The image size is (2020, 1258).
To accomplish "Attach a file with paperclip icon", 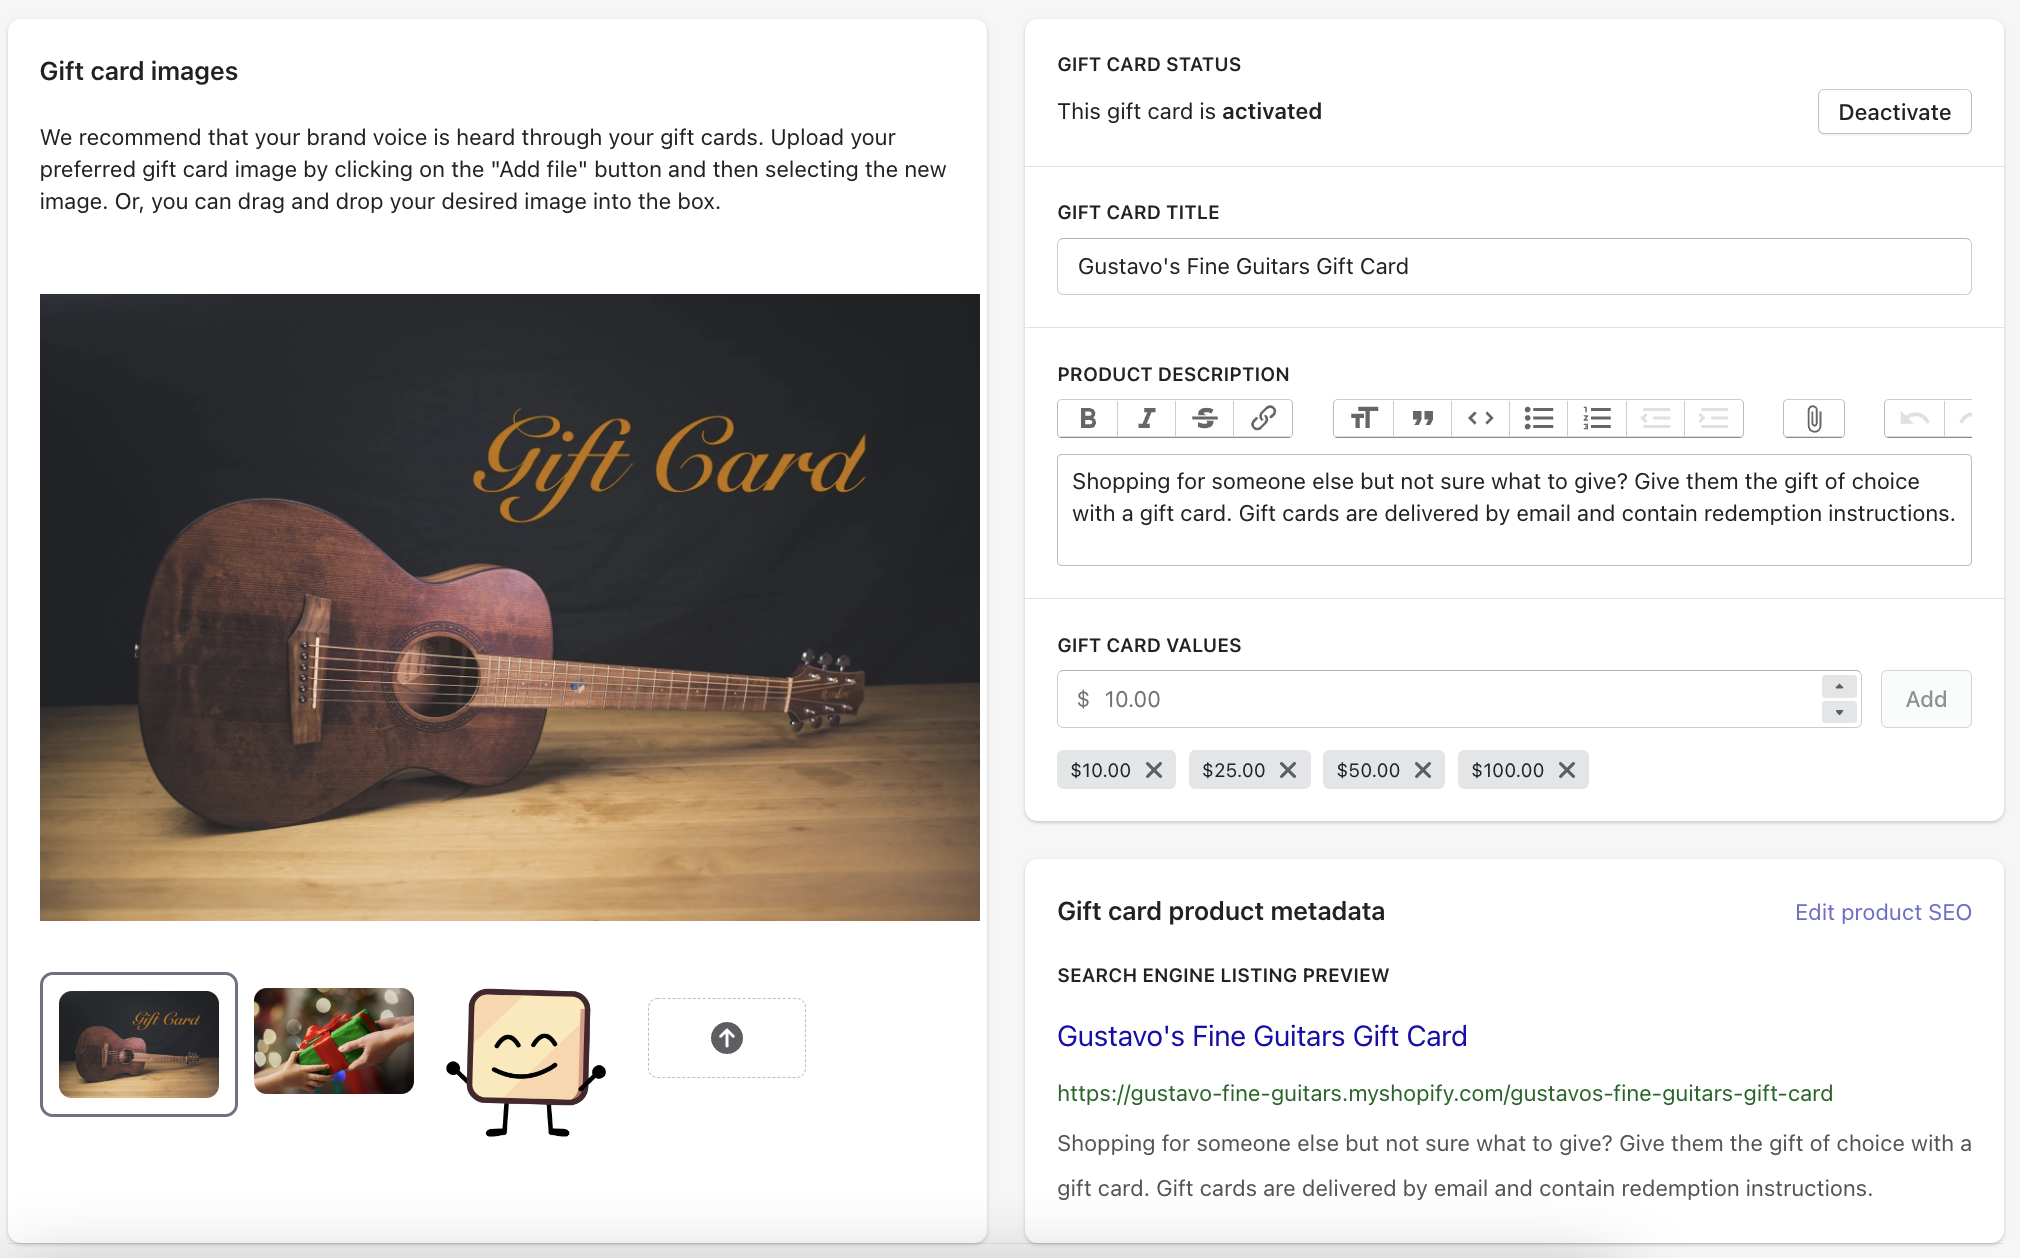I will (x=1814, y=418).
